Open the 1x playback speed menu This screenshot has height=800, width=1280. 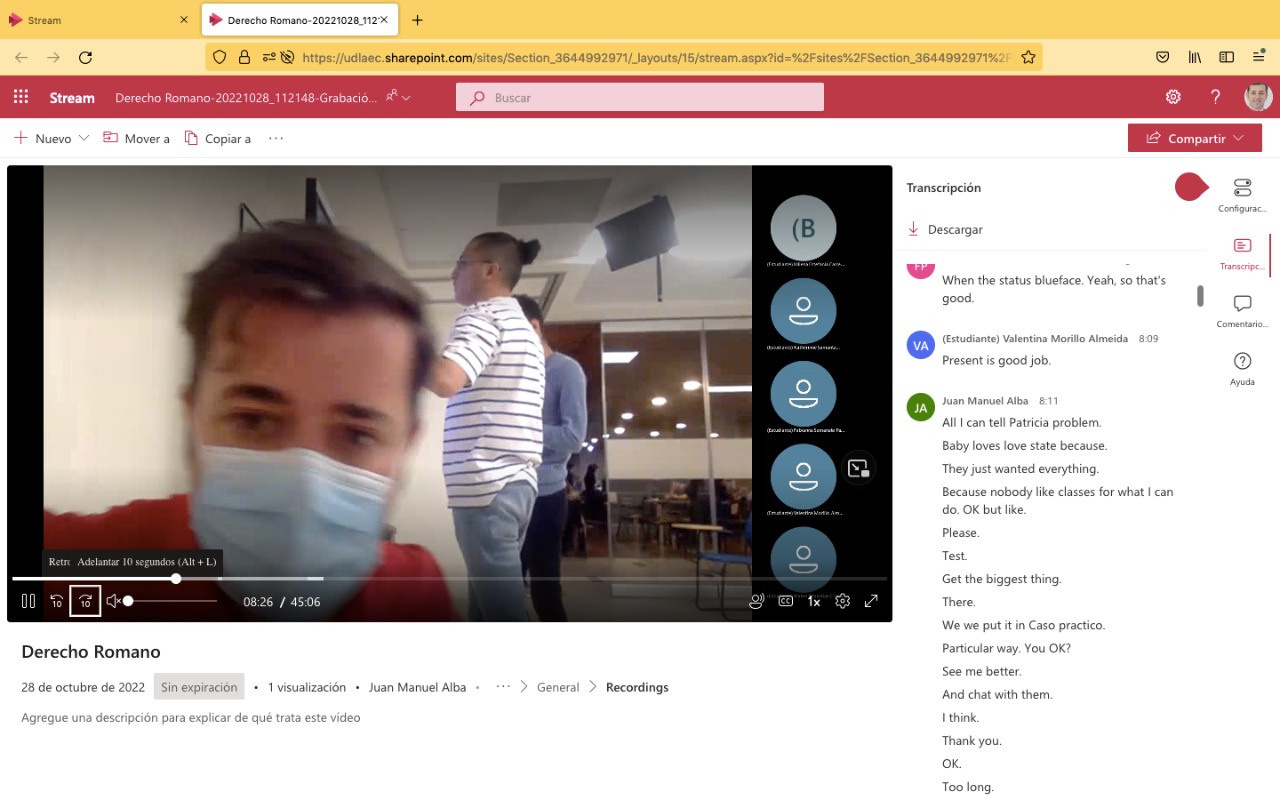[814, 601]
